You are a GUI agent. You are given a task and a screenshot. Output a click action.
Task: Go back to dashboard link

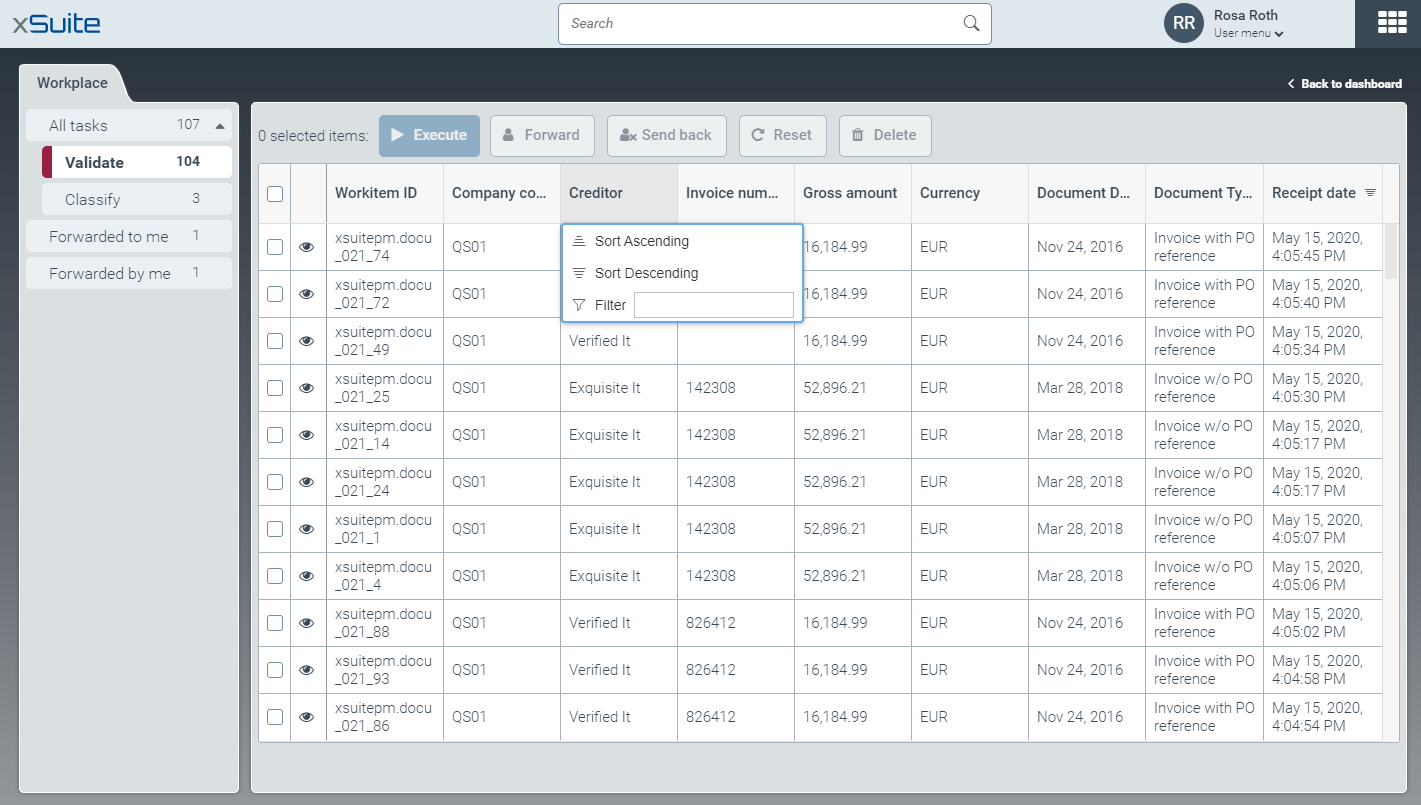point(1345,84)
